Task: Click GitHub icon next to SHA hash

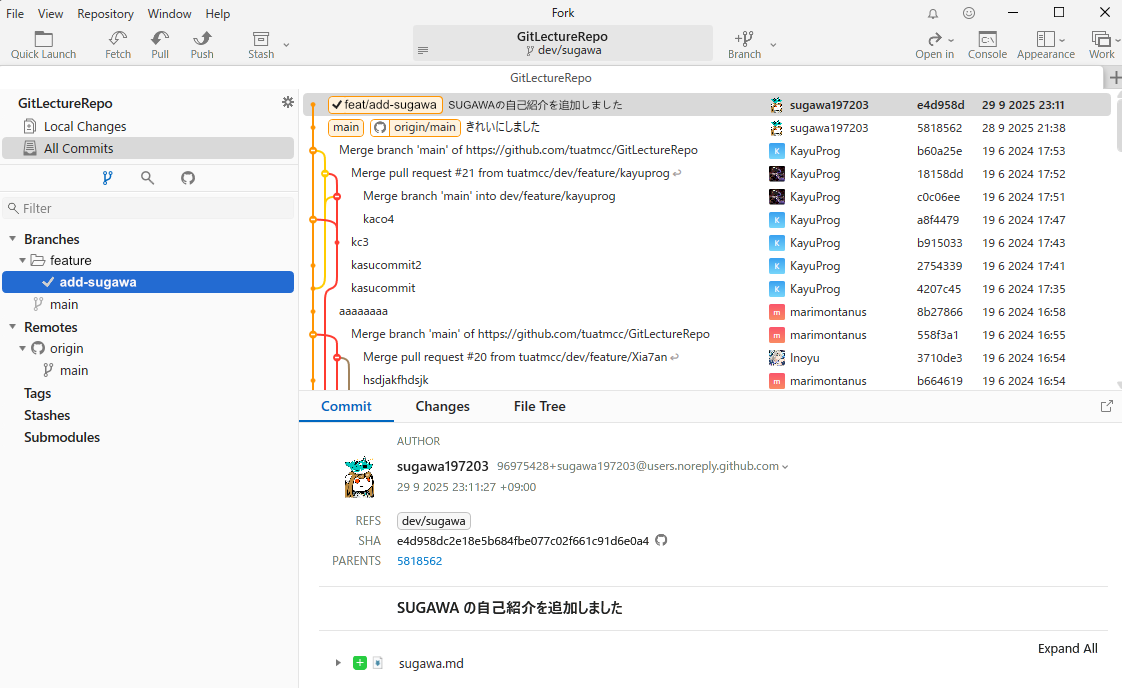Action: 661,541
